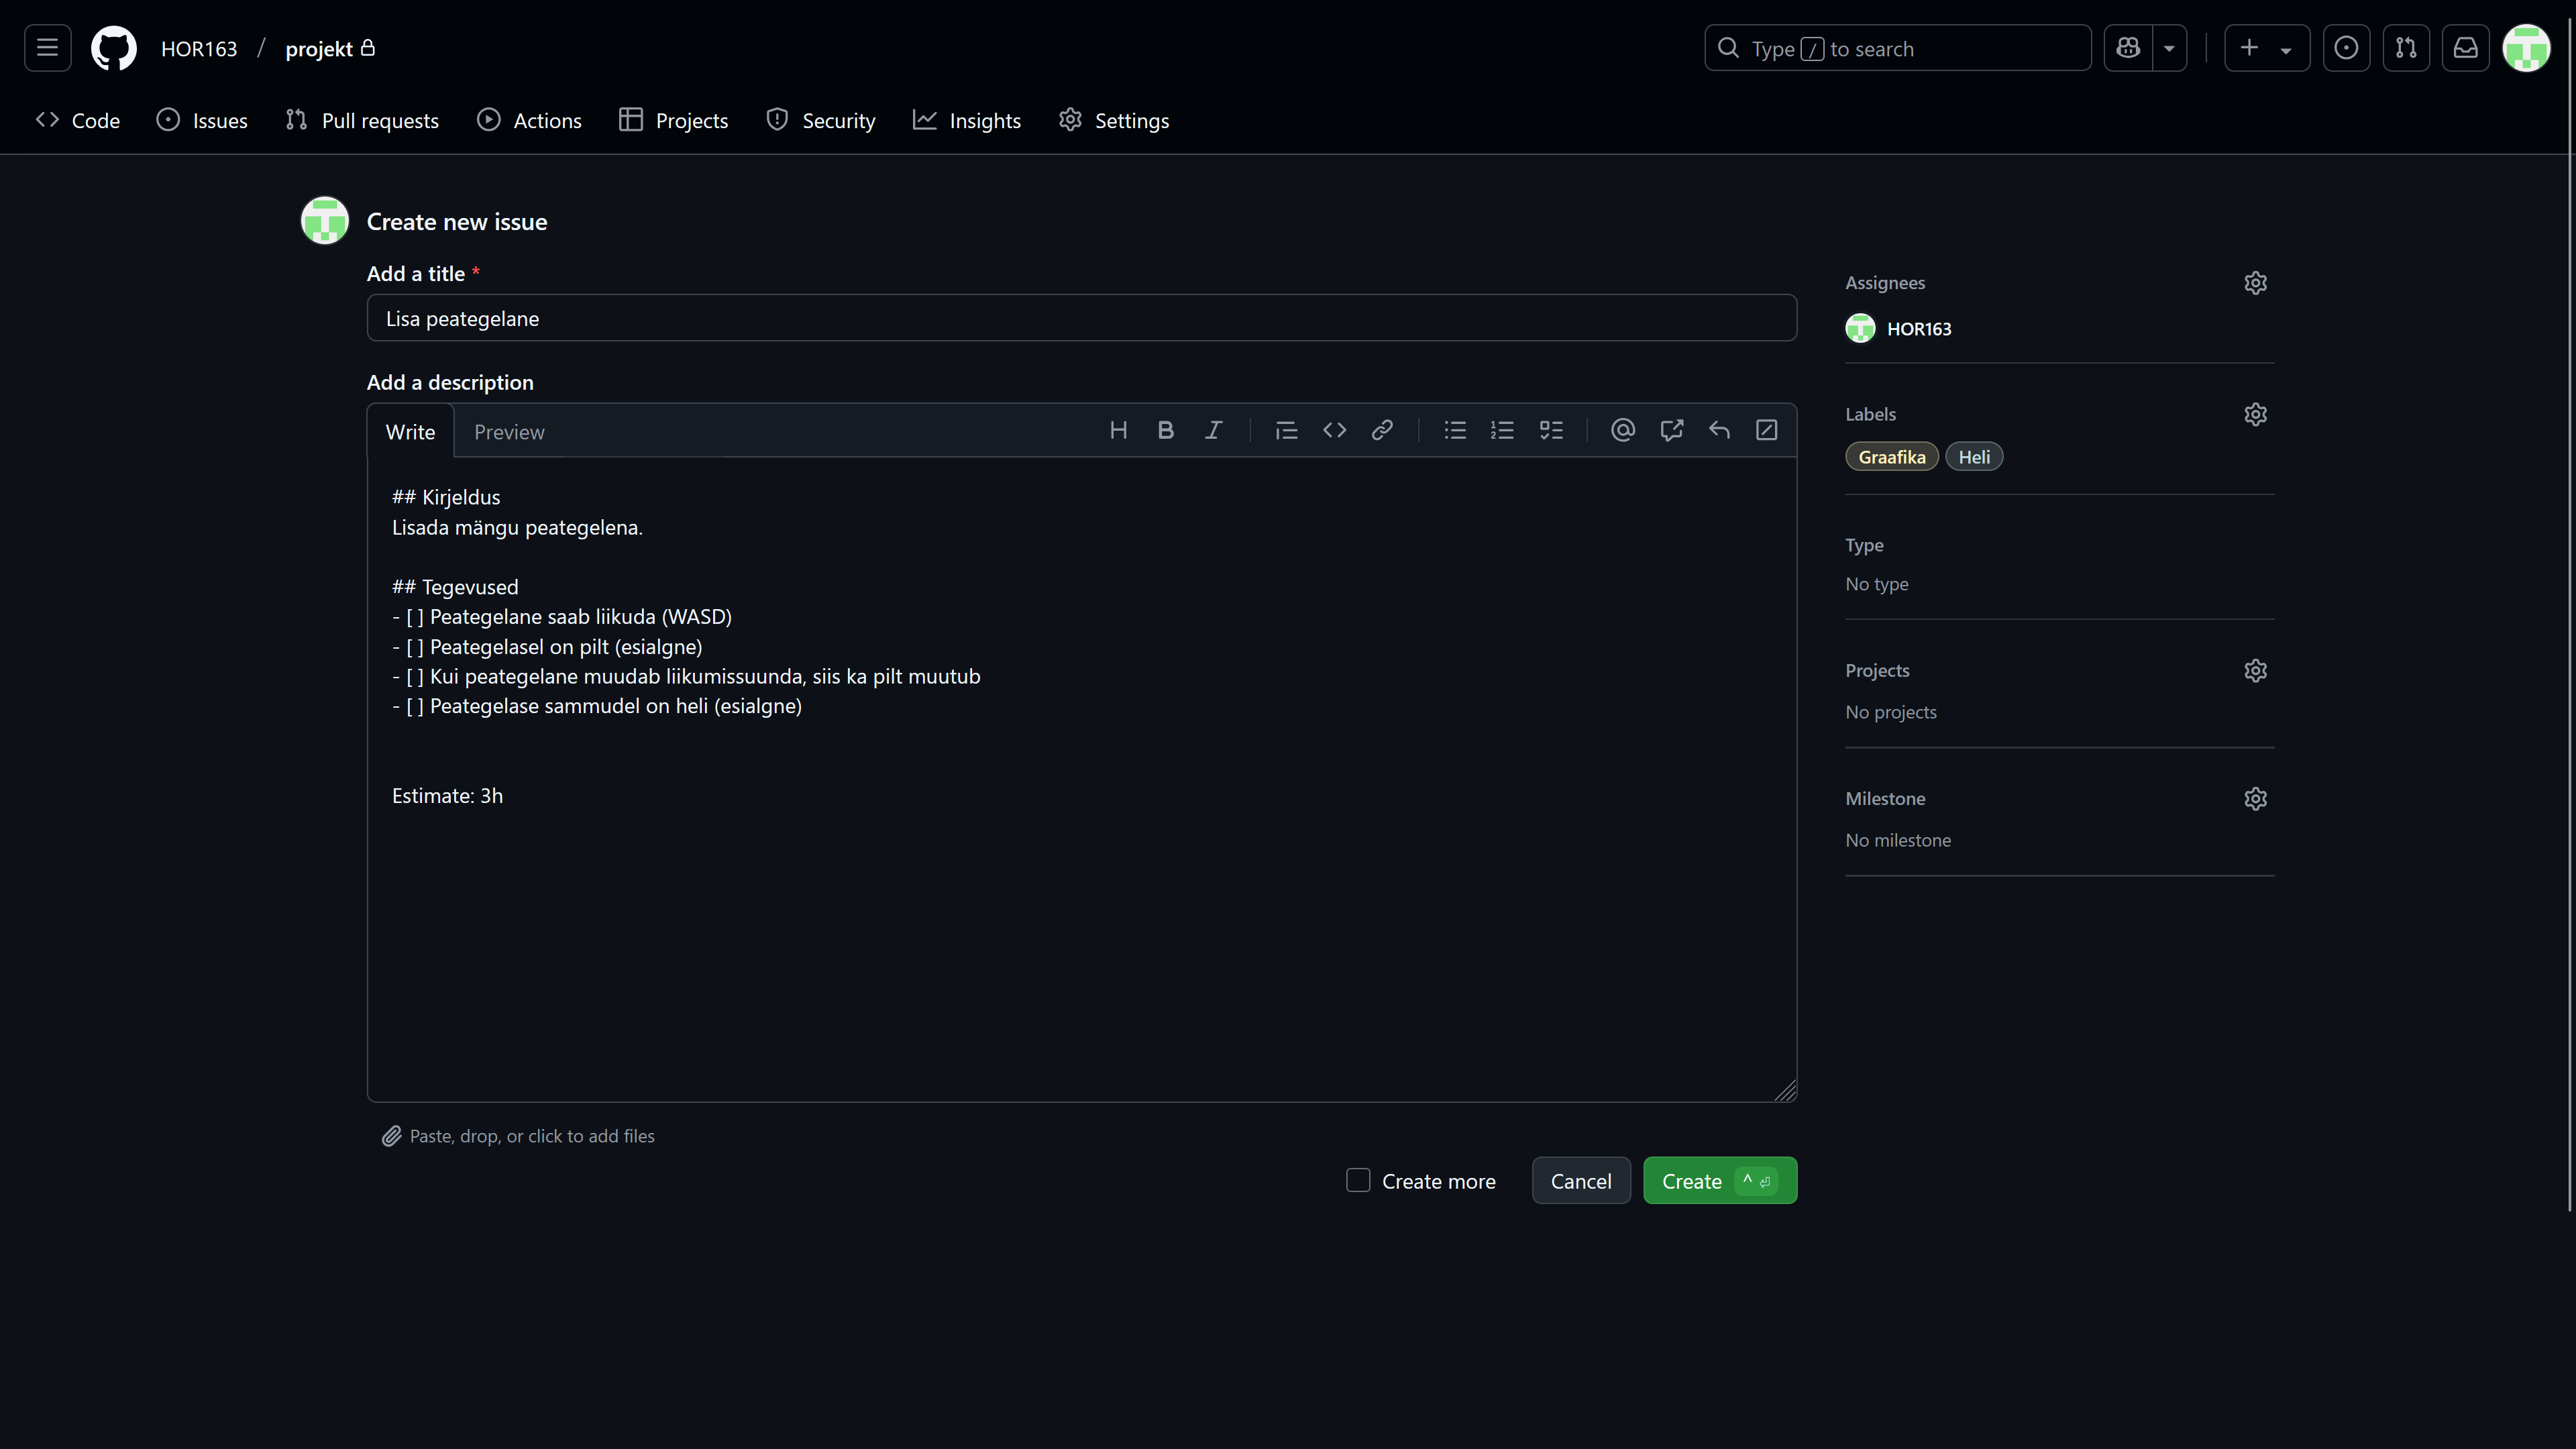Click the search bar

pyautogui.click(x=1897, y=48)
